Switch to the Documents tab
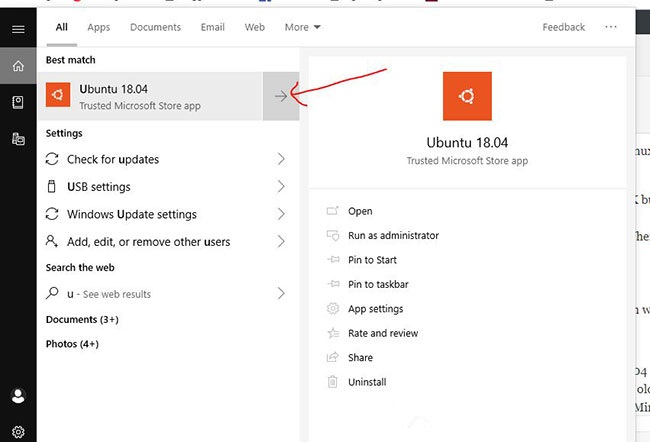Viewport: 650px width, 442px height. (155, 27)
